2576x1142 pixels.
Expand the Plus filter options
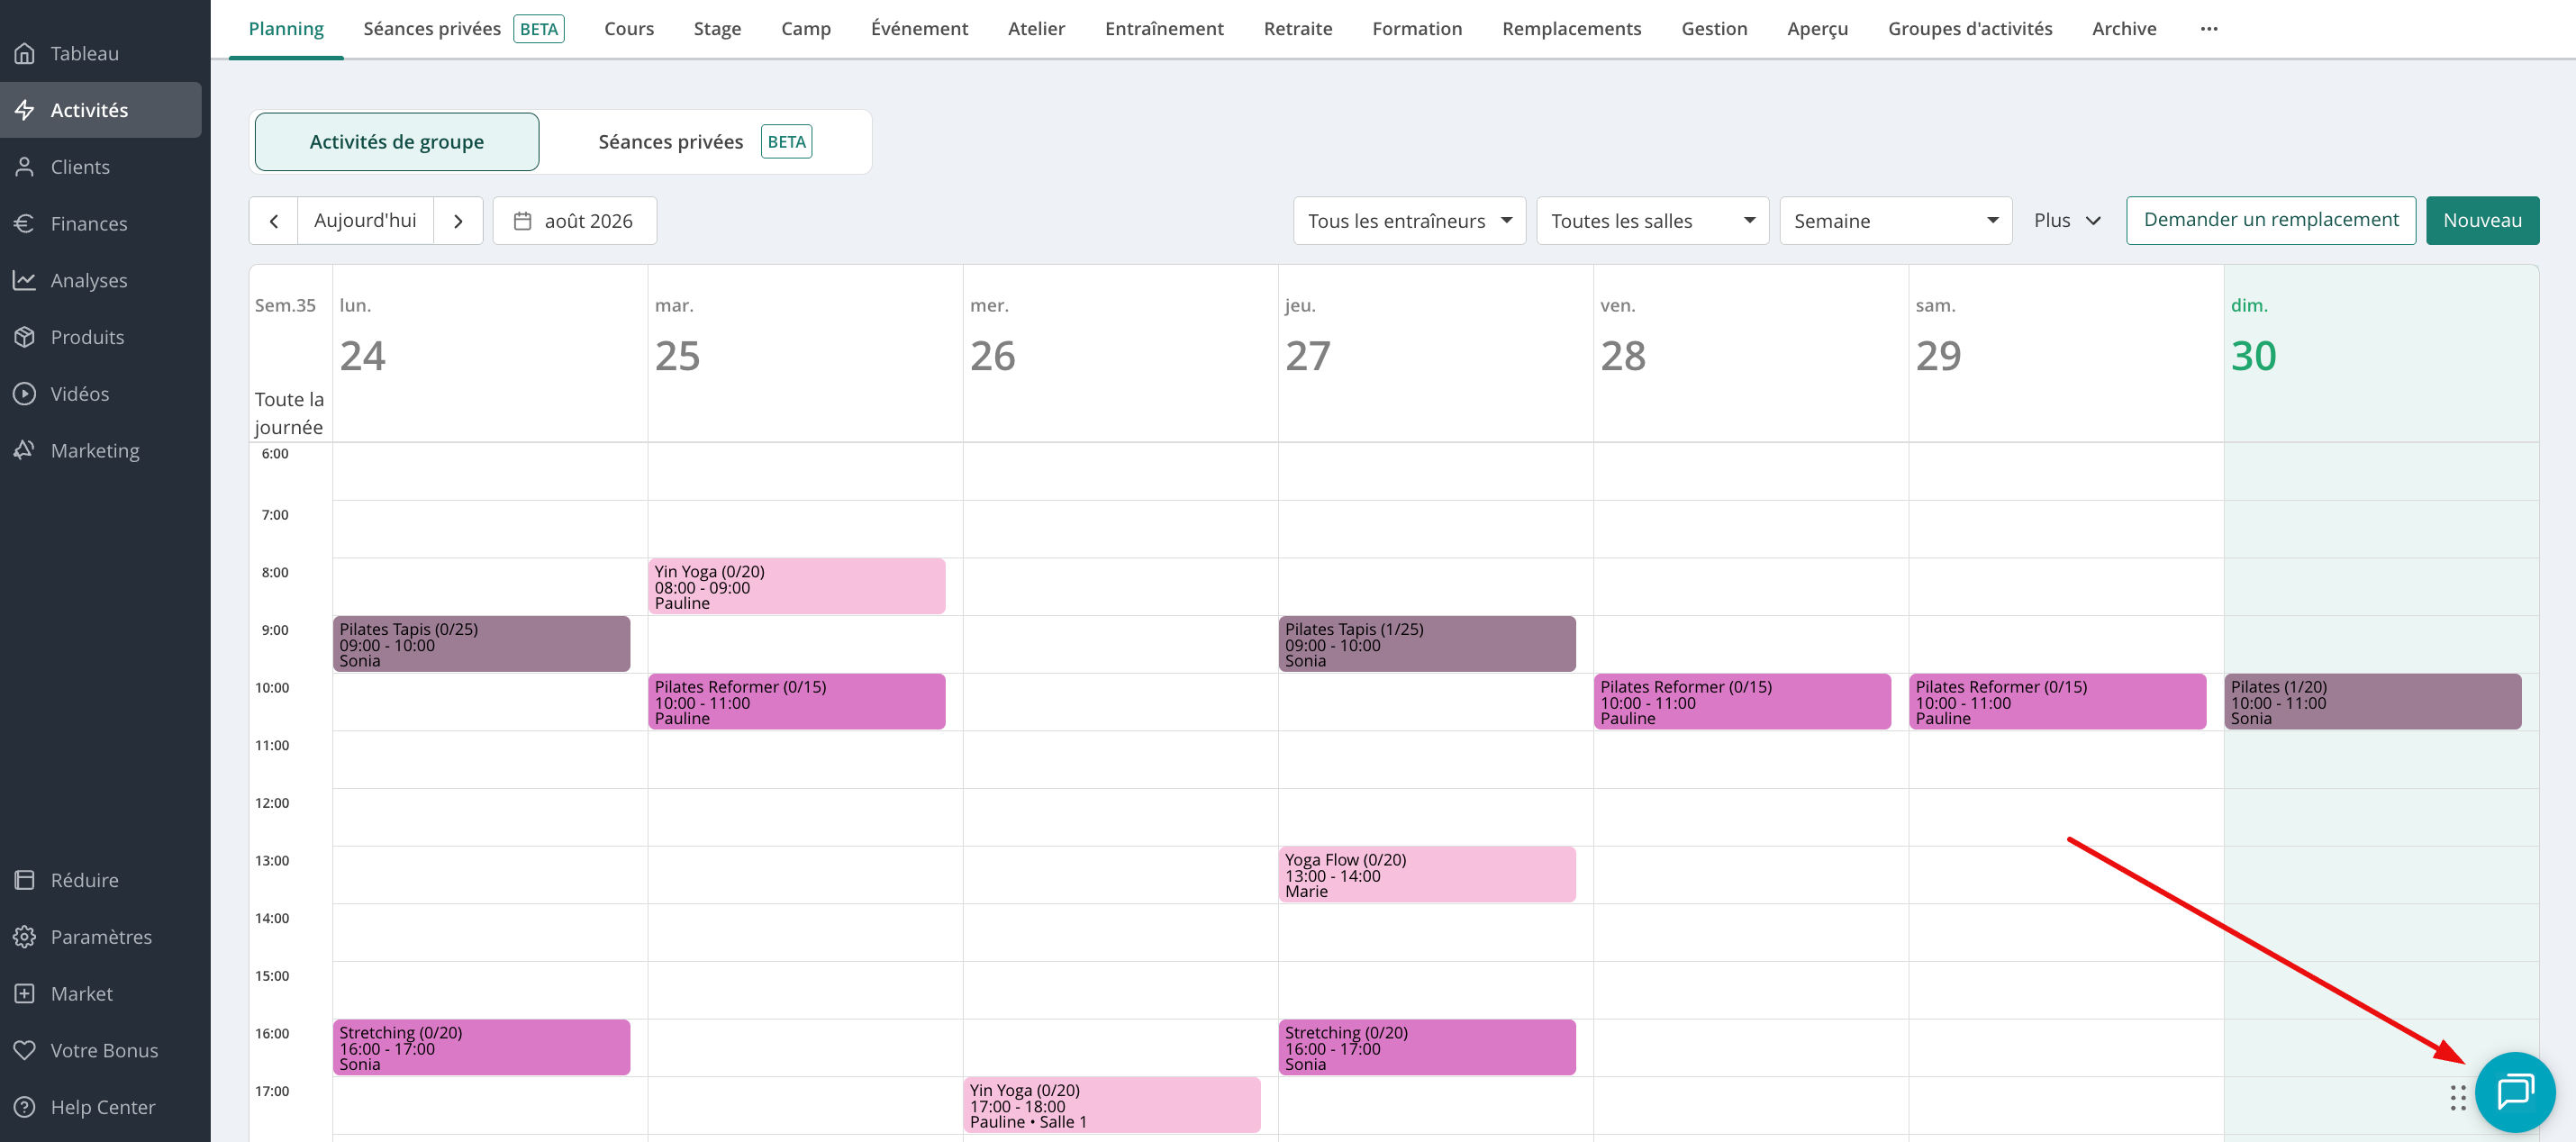2067,221
